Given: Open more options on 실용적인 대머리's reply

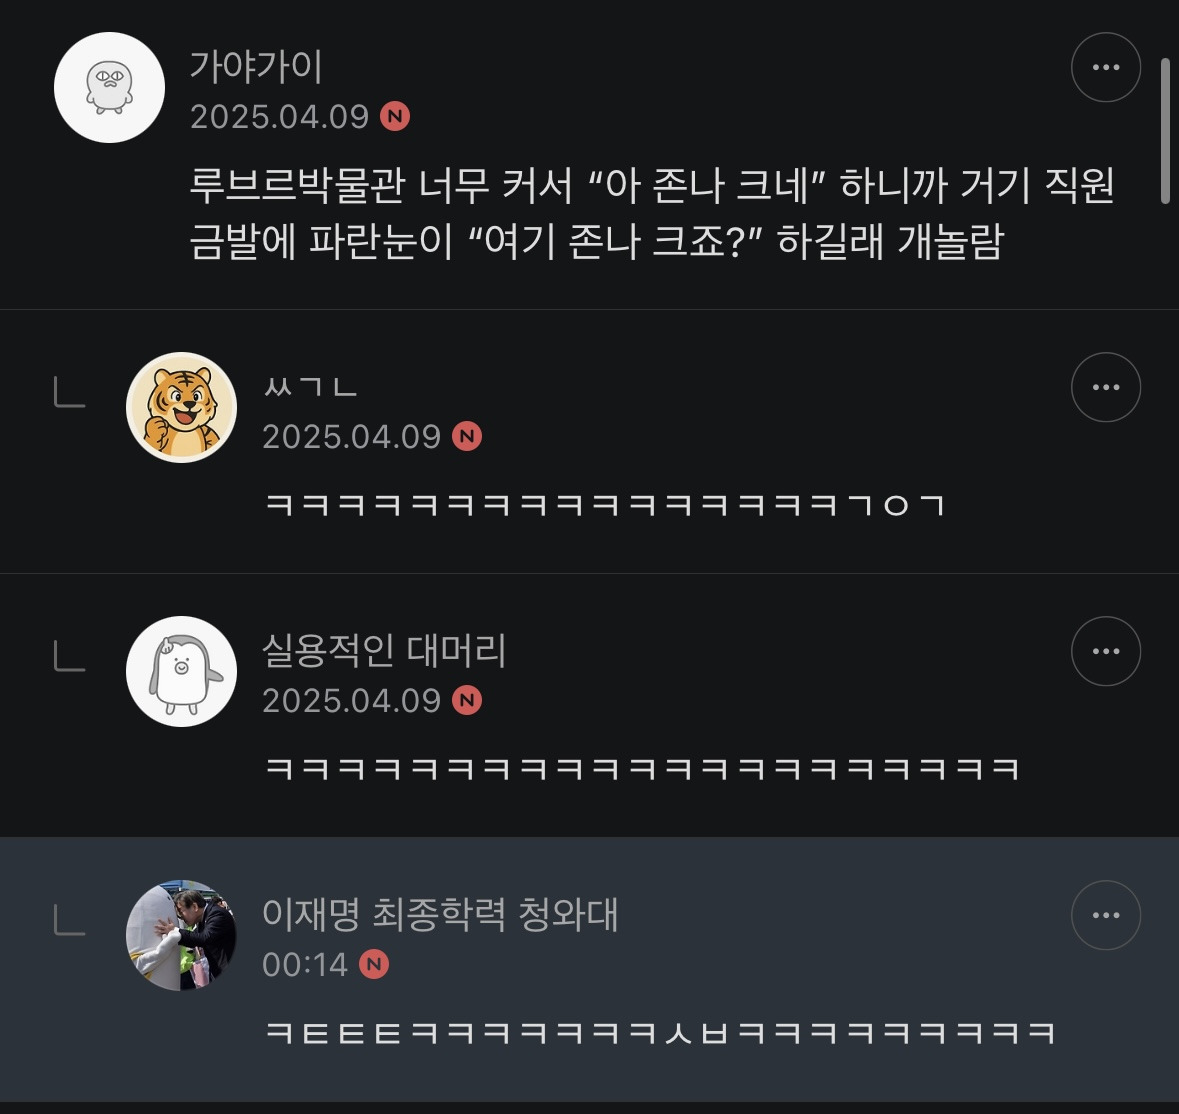Looking at the screenshot, I should (1105, 651).
